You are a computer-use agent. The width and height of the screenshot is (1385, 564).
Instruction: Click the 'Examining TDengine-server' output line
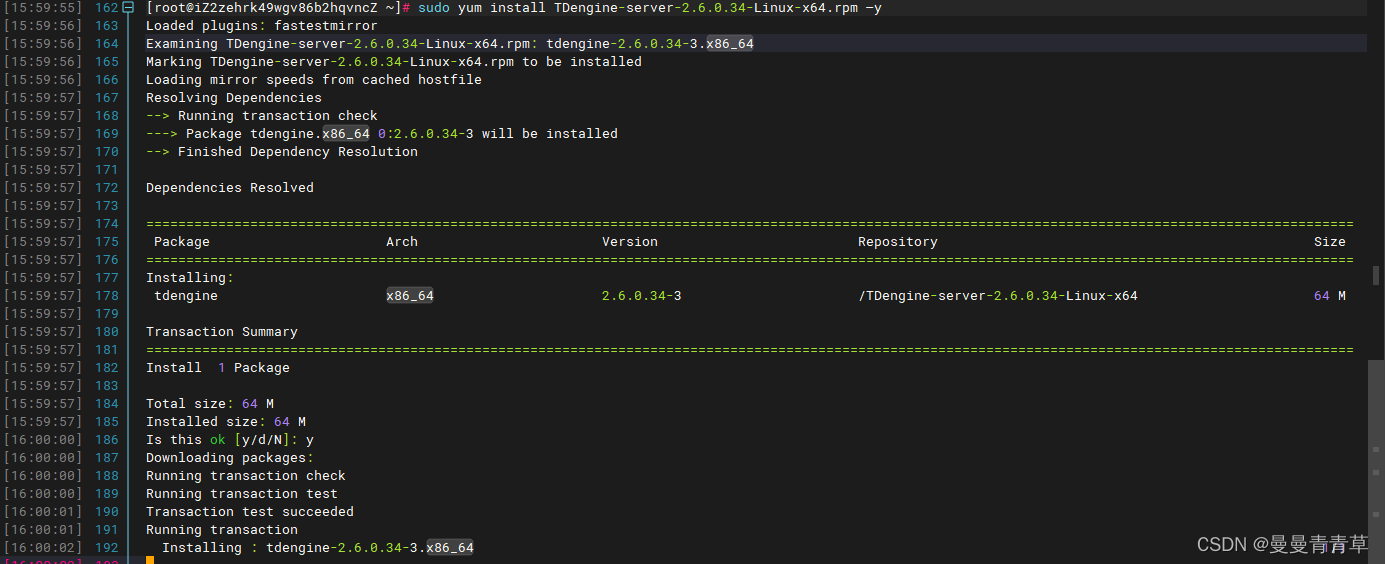tap(450, 44)
